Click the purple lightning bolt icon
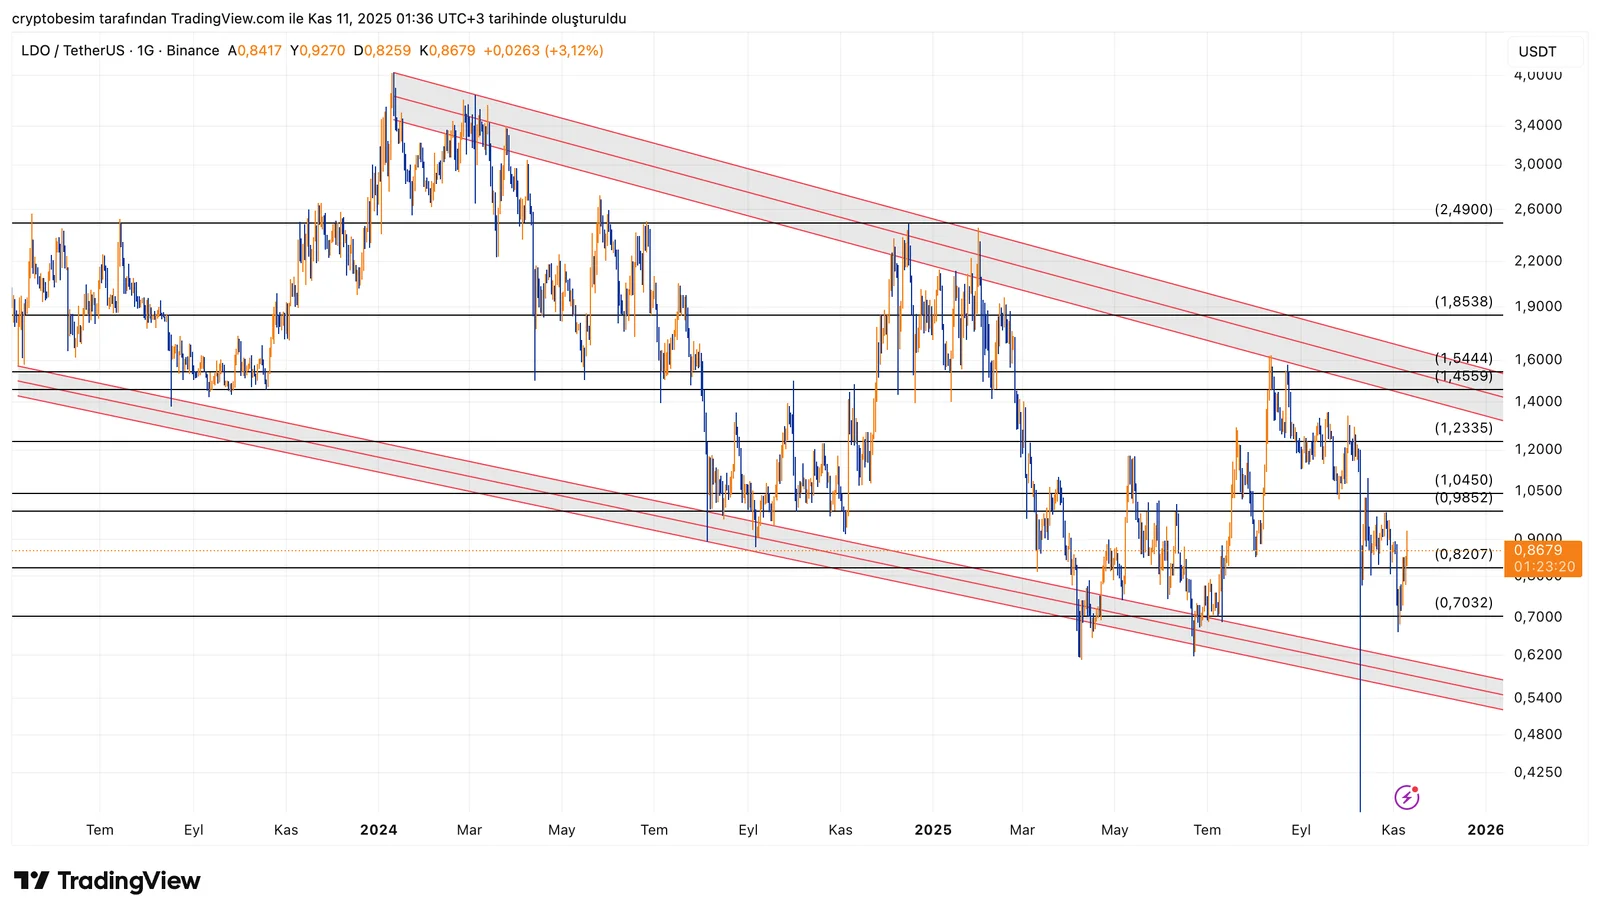1600x916 pixels. 1406,797
